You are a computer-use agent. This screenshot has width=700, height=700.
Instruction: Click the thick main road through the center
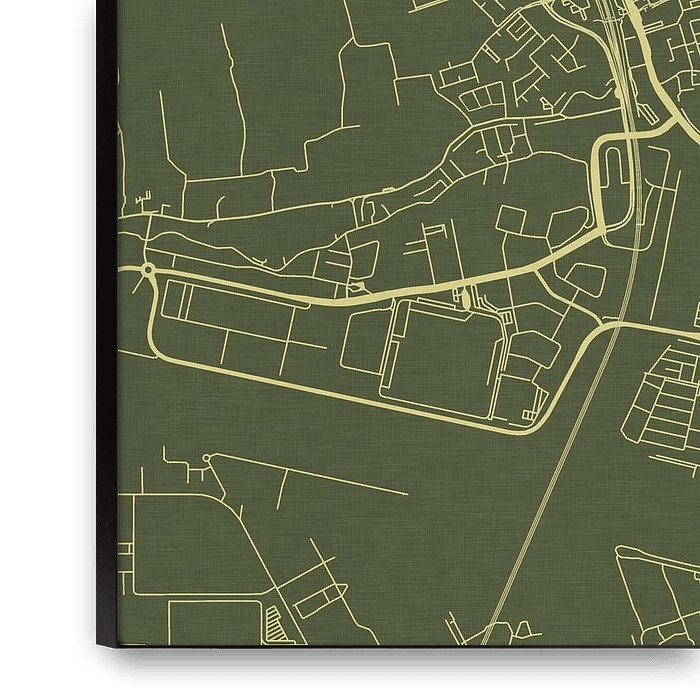400,291
